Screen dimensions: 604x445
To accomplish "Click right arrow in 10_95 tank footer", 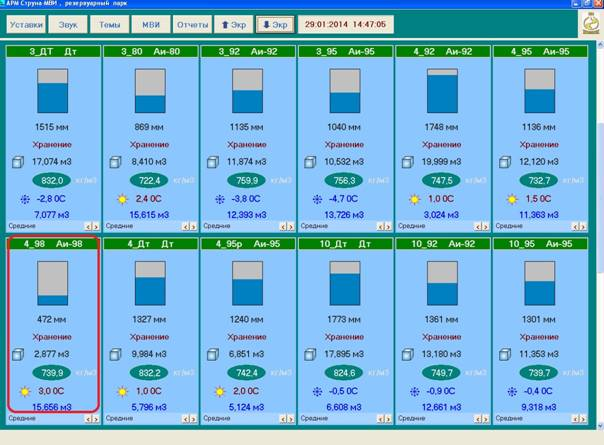I will [x=583, y=419].
